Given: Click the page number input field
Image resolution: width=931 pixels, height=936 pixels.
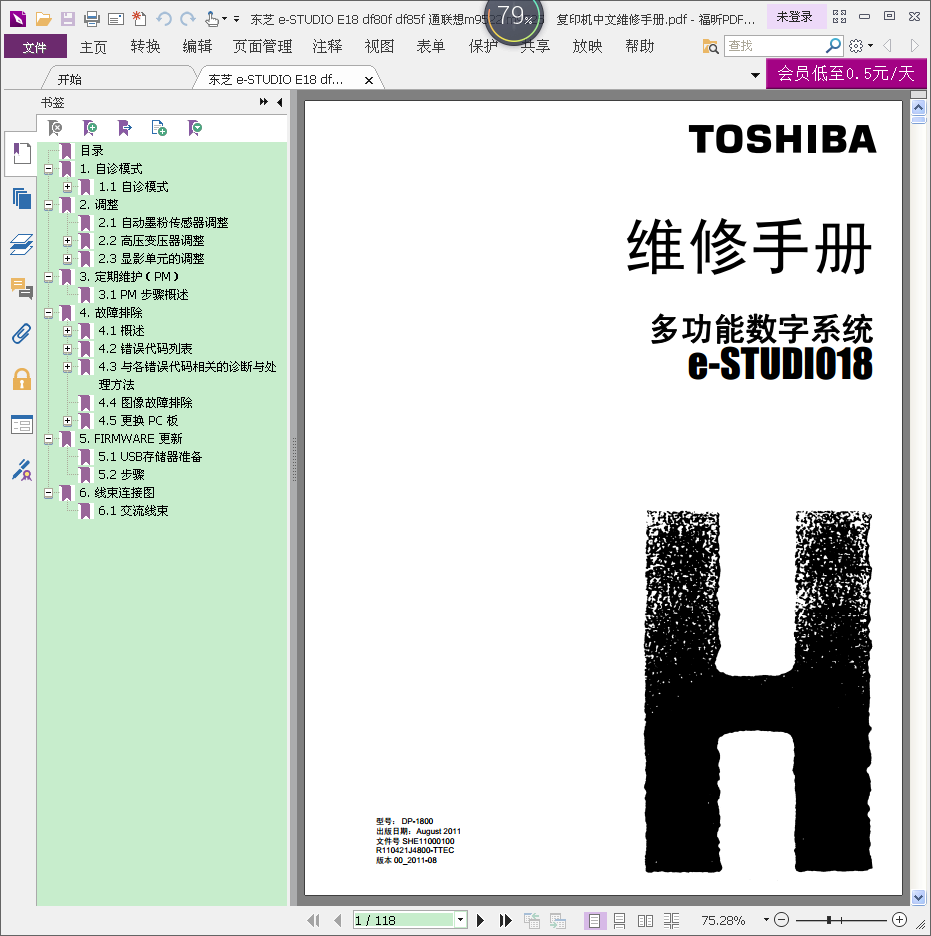Looking at the screenshot, I should click(x=404, y=920).
